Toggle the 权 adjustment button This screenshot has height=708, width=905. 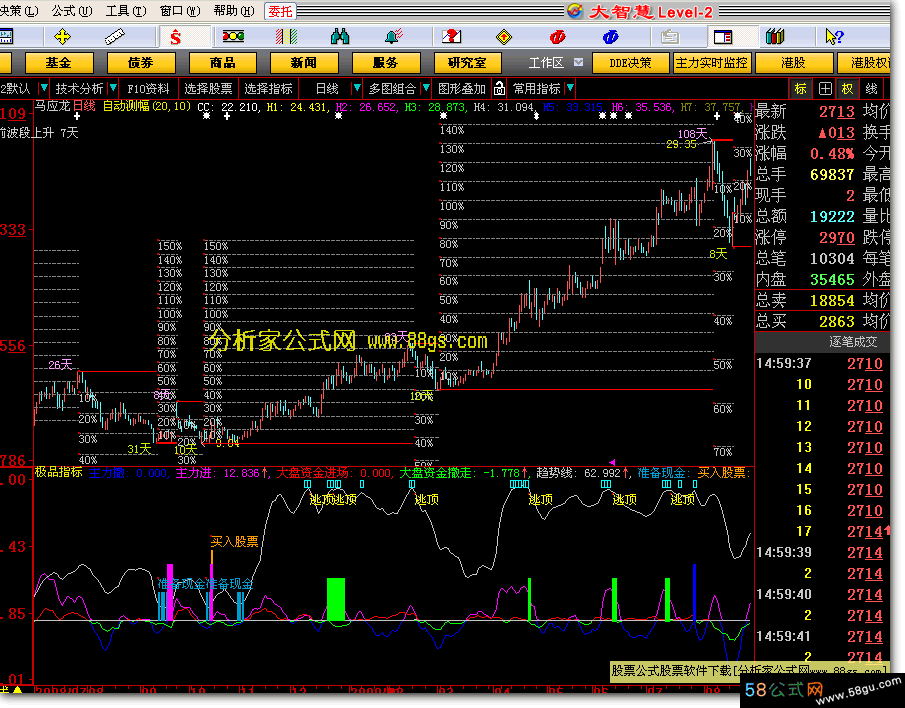847,89
